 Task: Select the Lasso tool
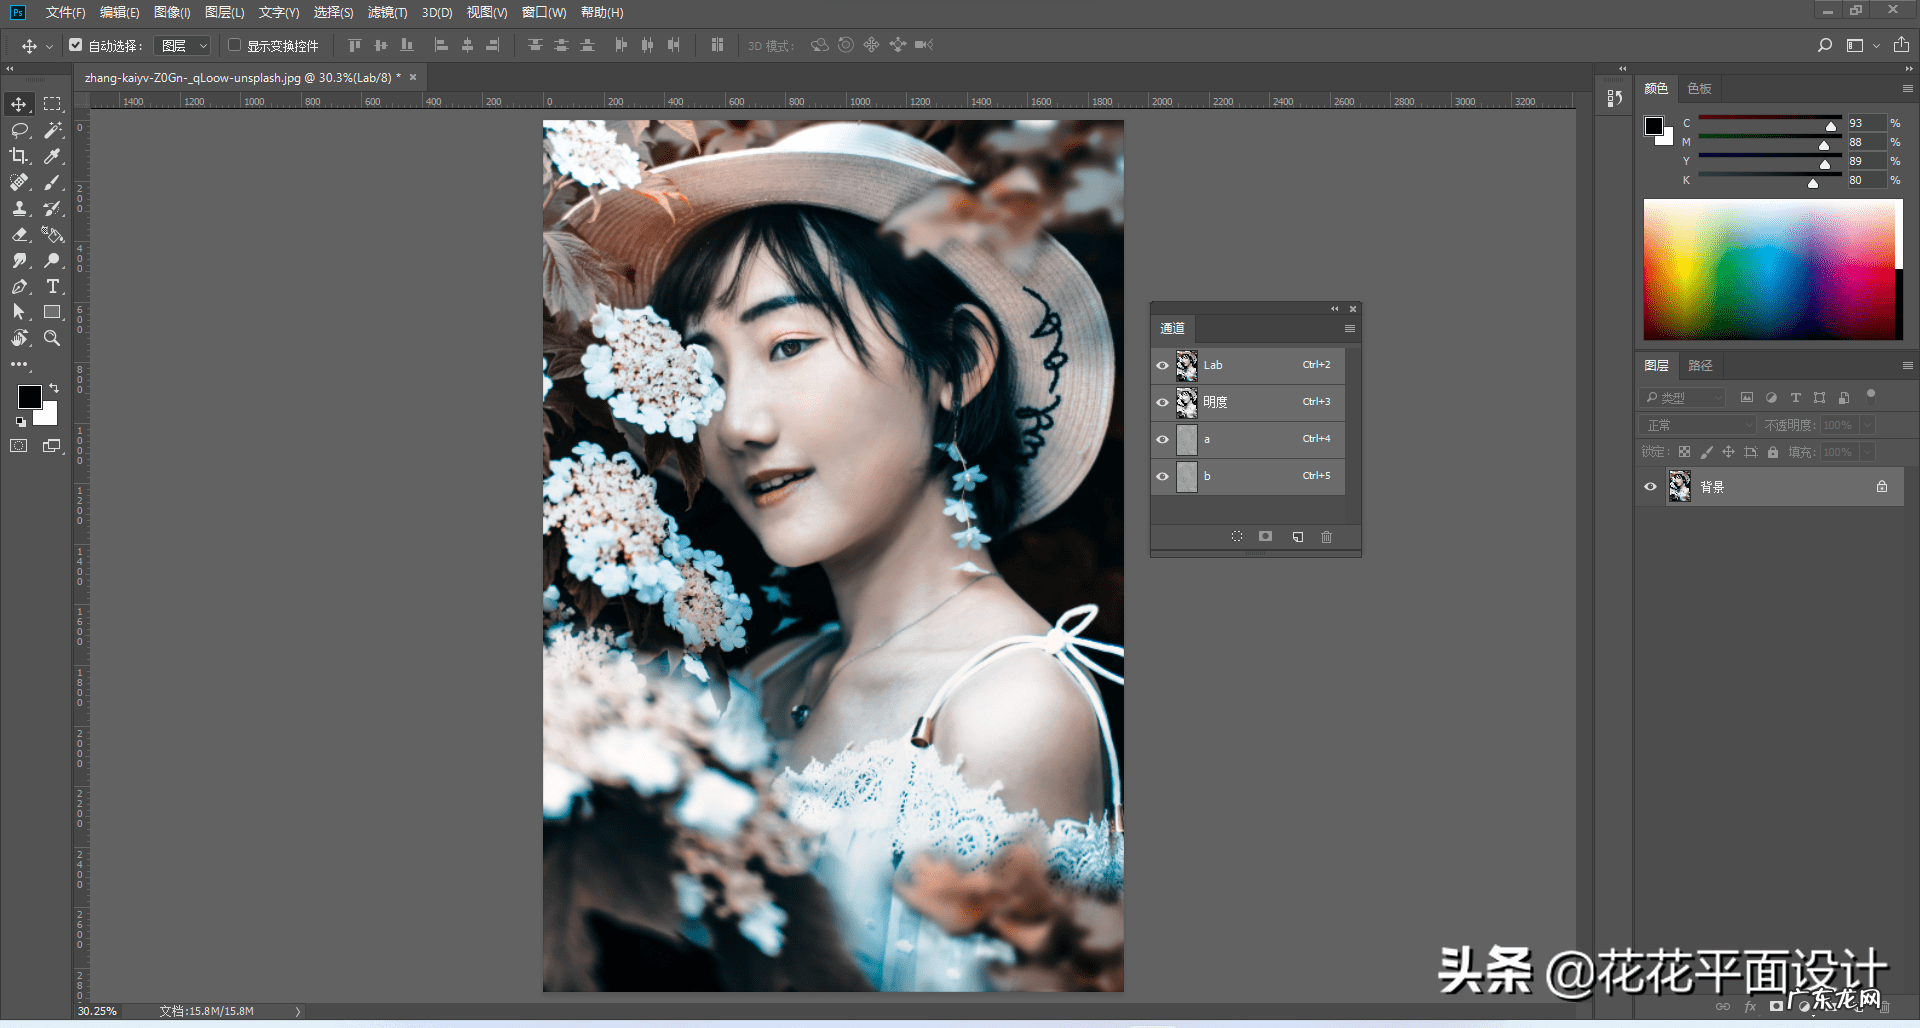click(19, 130)
